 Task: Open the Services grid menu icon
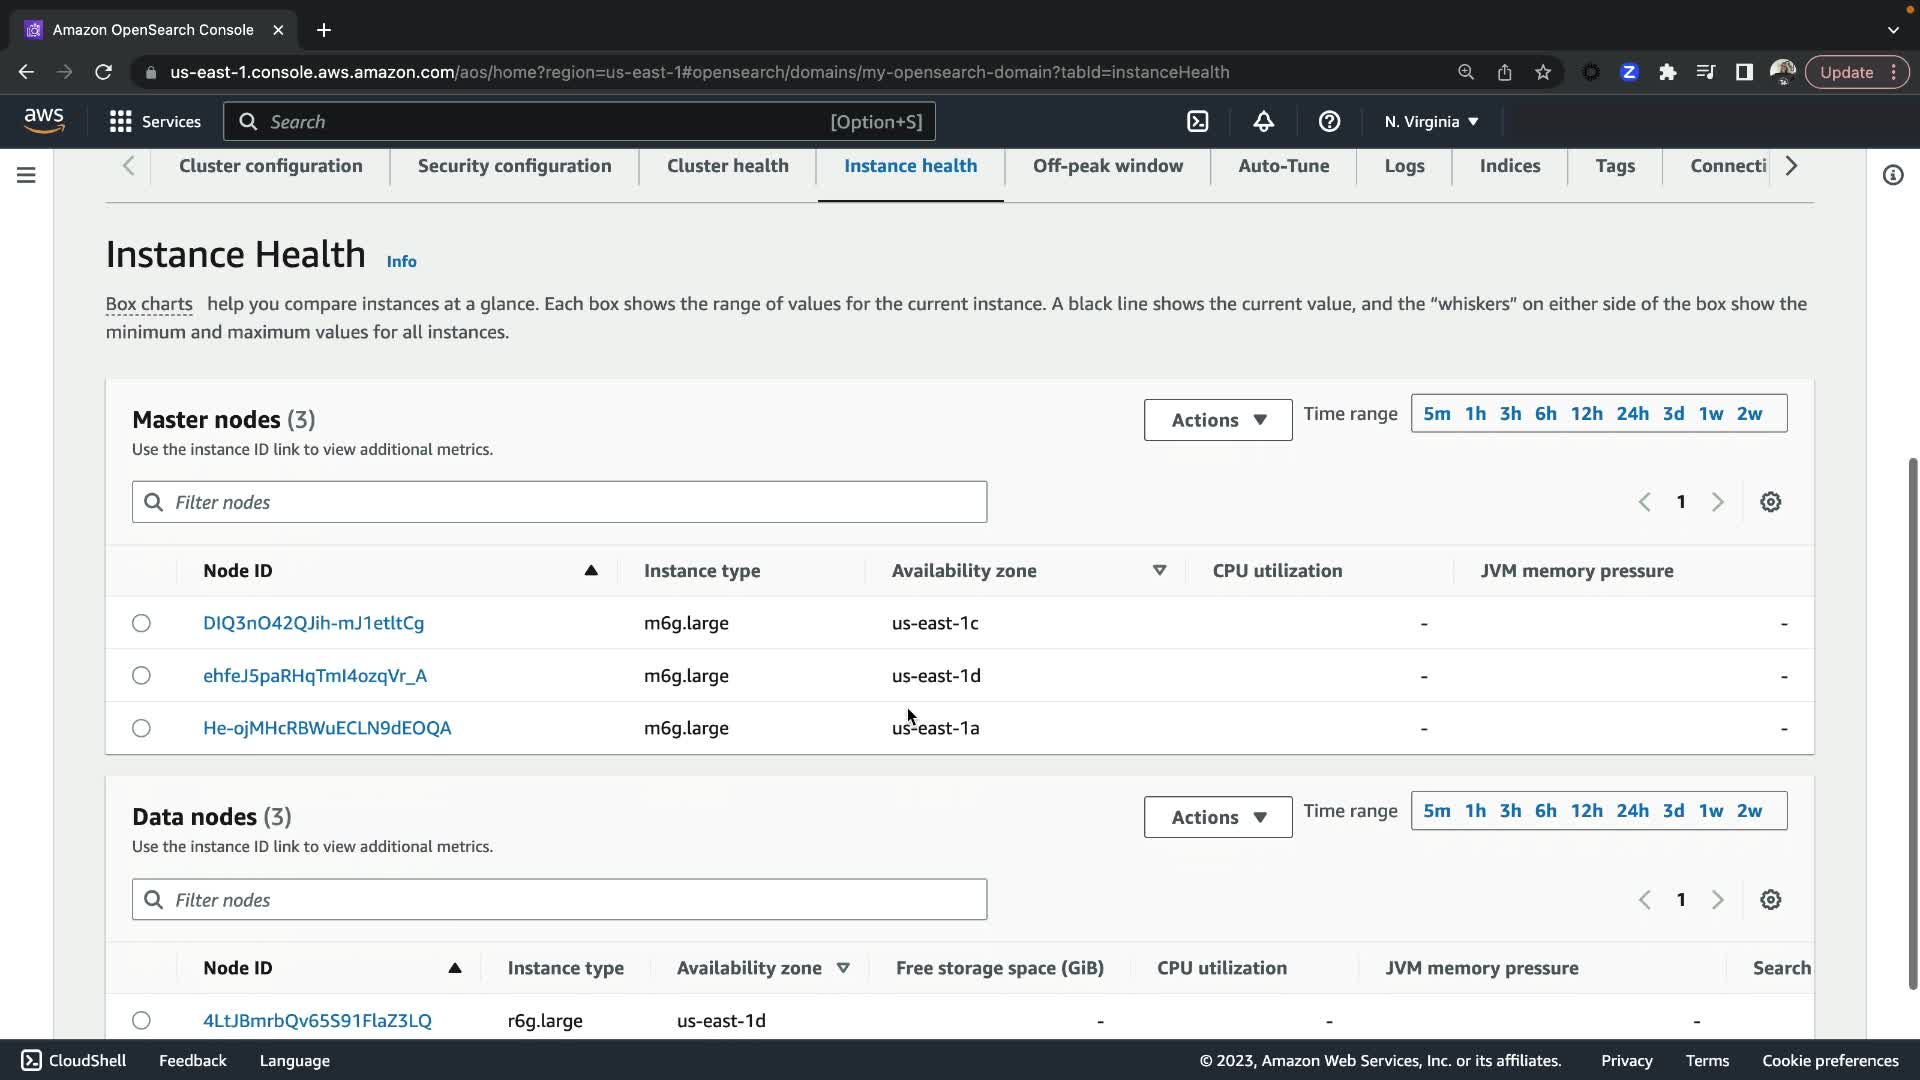pyautogui.click(x=121, y=121)
